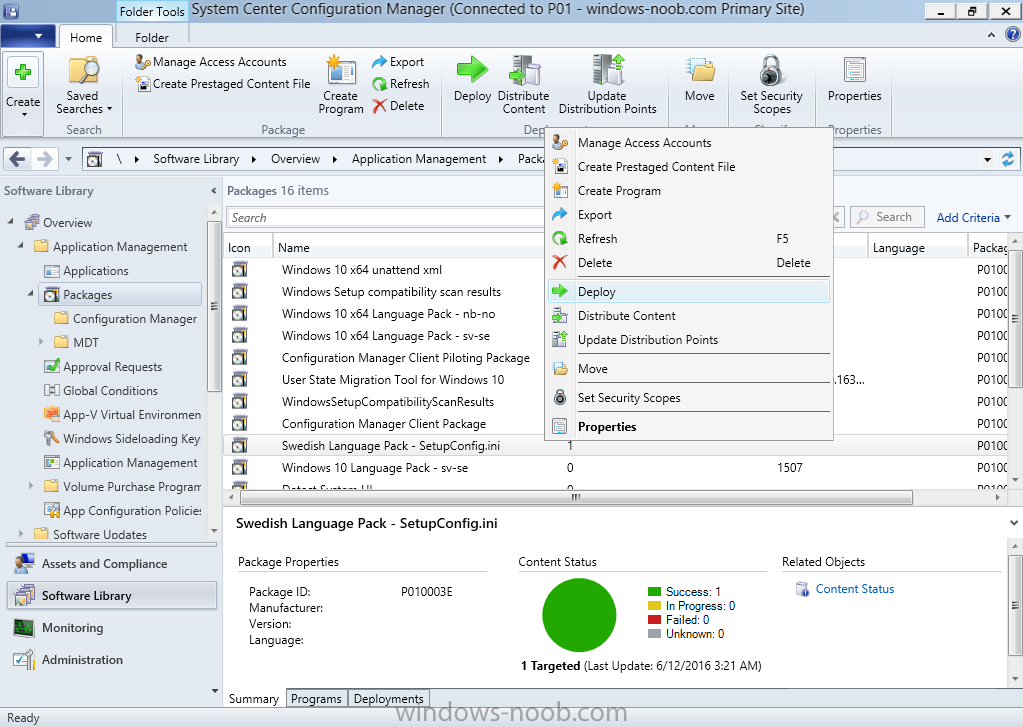Choose Deploy from the context menu

click(x=689, y=292)
